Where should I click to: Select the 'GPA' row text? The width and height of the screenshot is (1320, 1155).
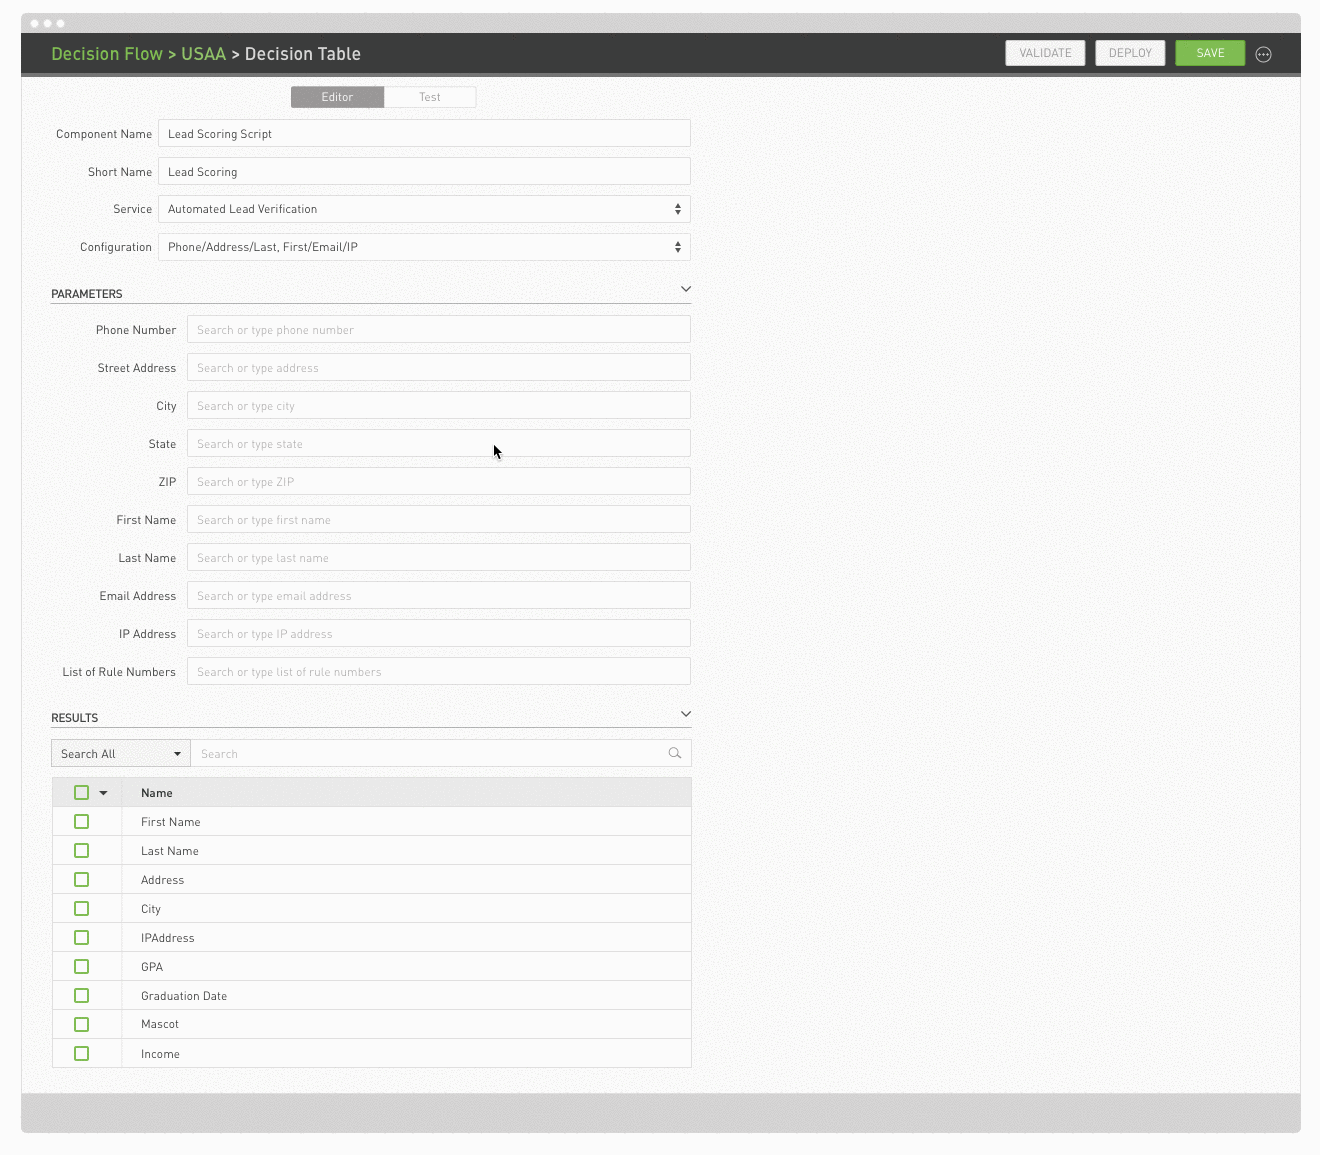pos(152,967)
